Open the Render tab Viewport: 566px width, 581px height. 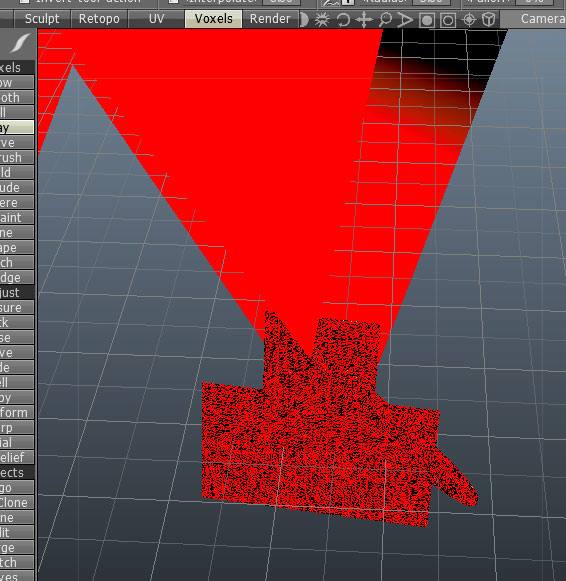tap(270, 19)
